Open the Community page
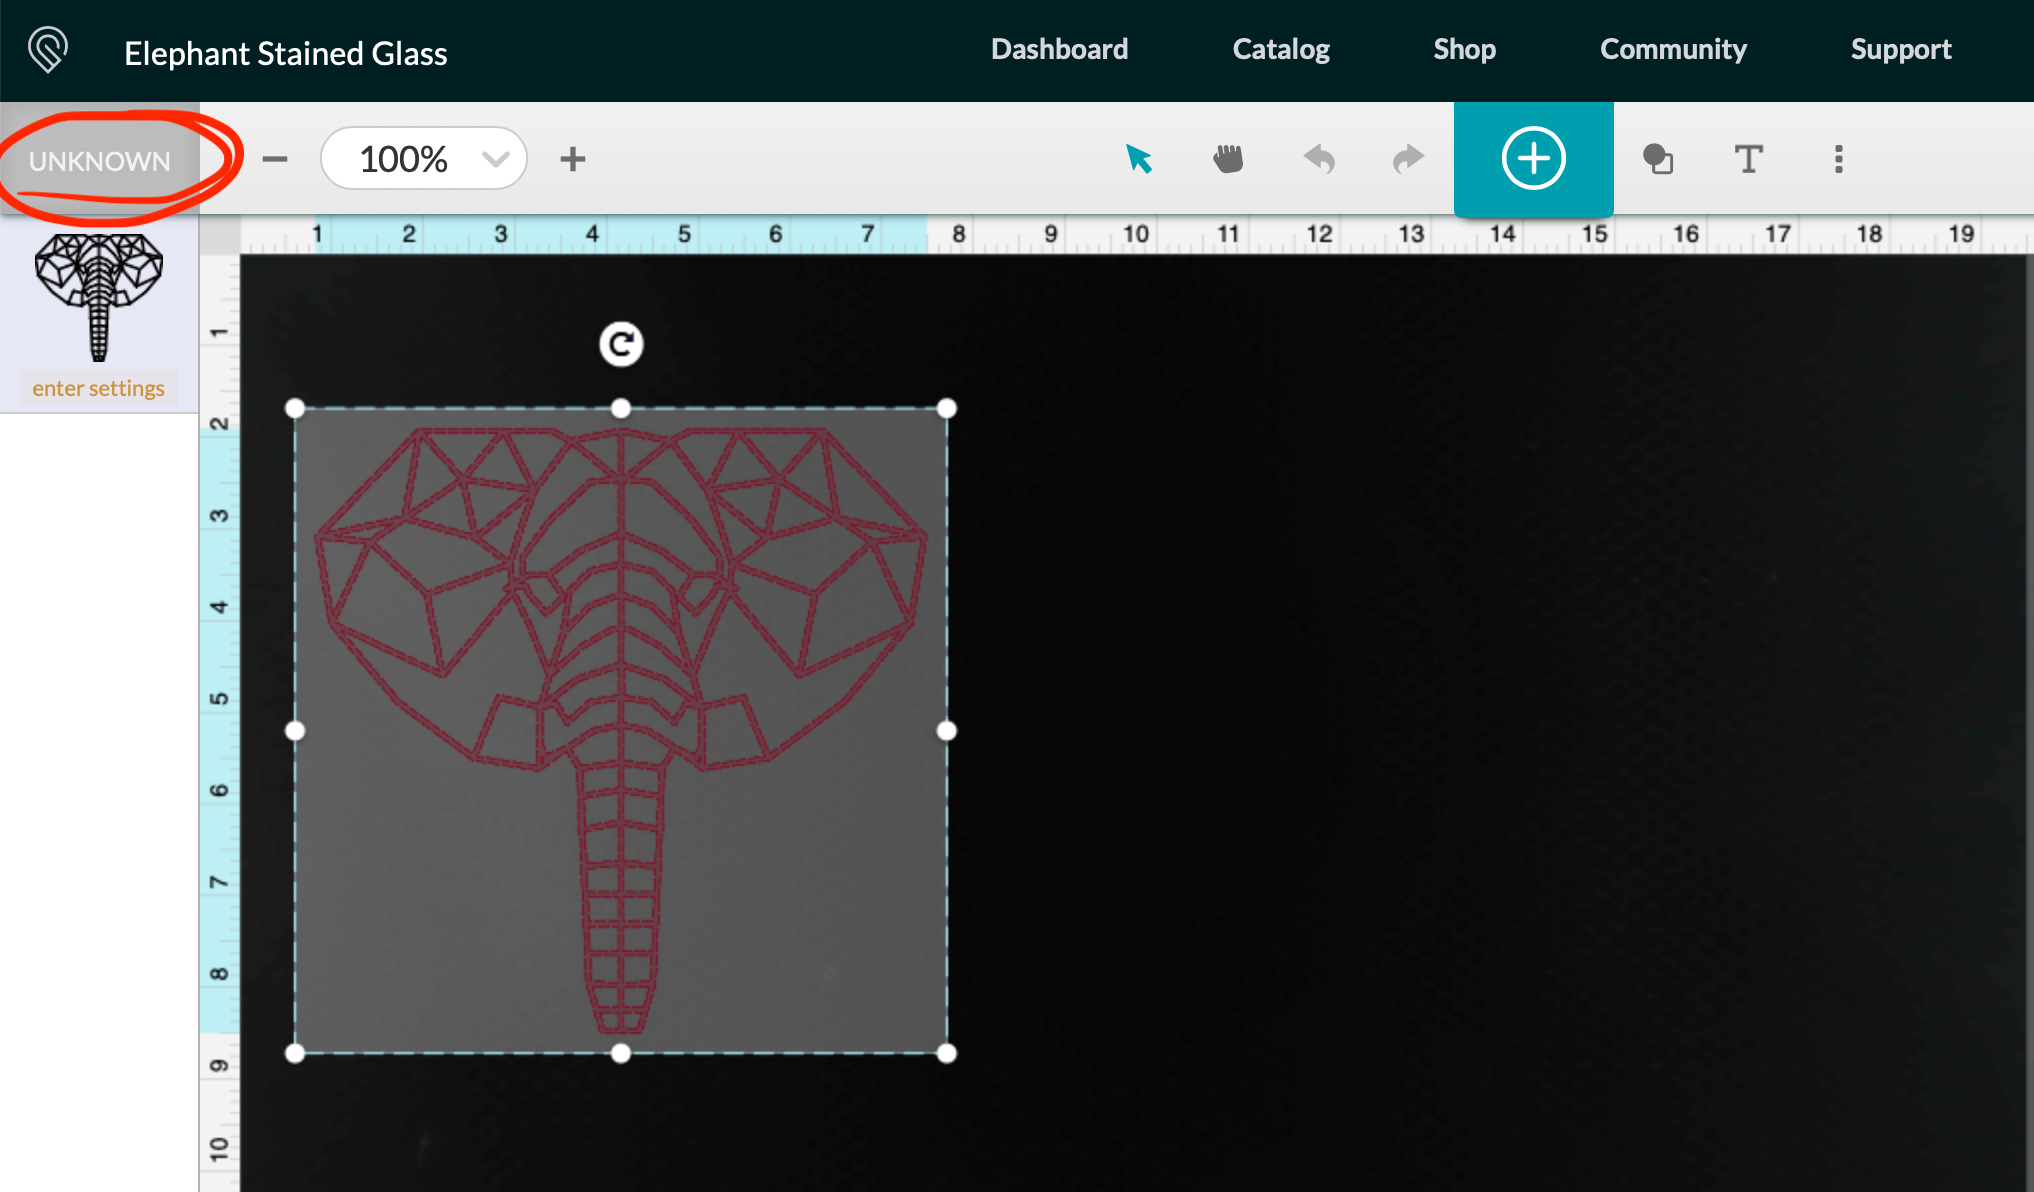 [1673, 49]
